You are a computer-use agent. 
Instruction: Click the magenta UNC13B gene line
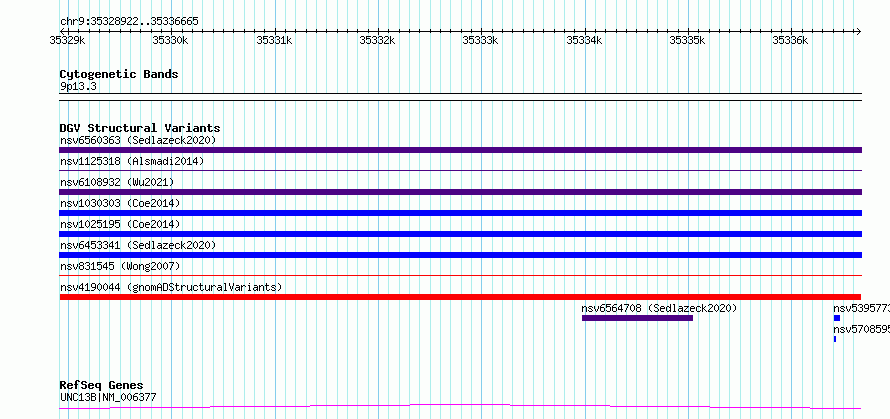[460, 407]
